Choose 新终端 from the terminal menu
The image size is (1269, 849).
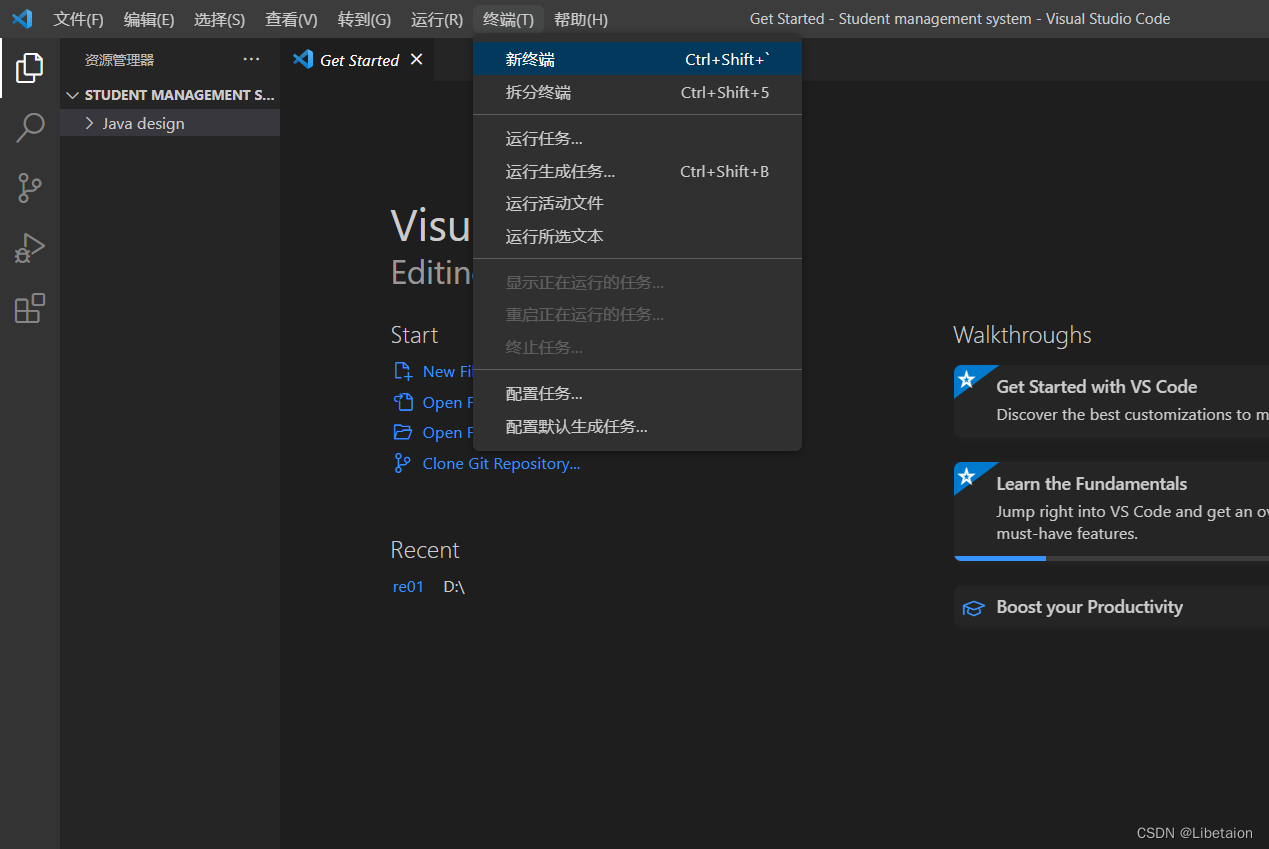tap(638, 60)
